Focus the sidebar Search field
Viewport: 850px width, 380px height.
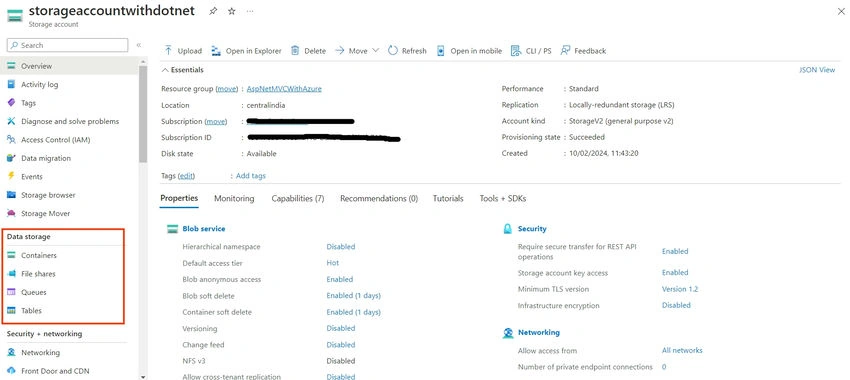tap(67, 45)
